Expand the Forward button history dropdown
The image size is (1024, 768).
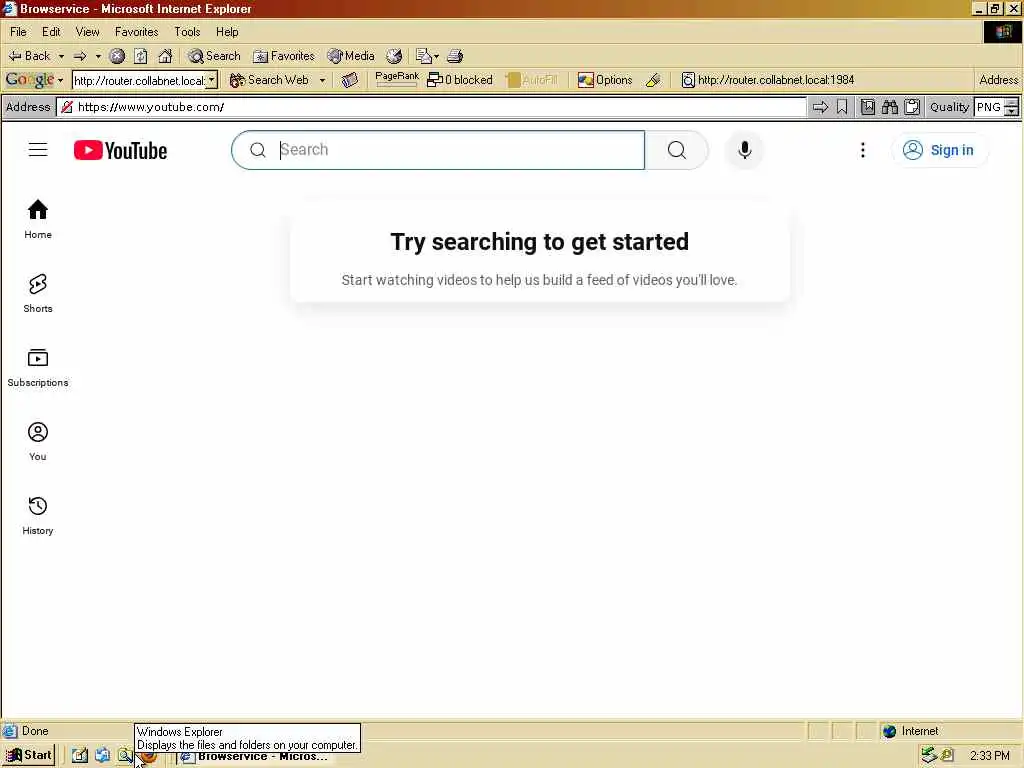coord(98,57)
